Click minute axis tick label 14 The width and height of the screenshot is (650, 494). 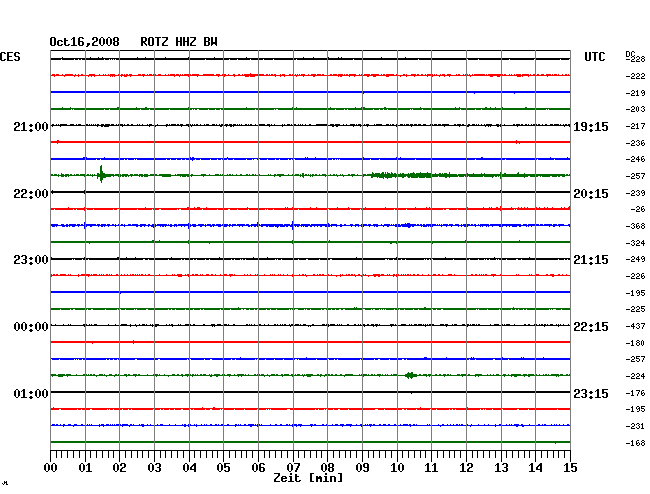pos(536,468)
